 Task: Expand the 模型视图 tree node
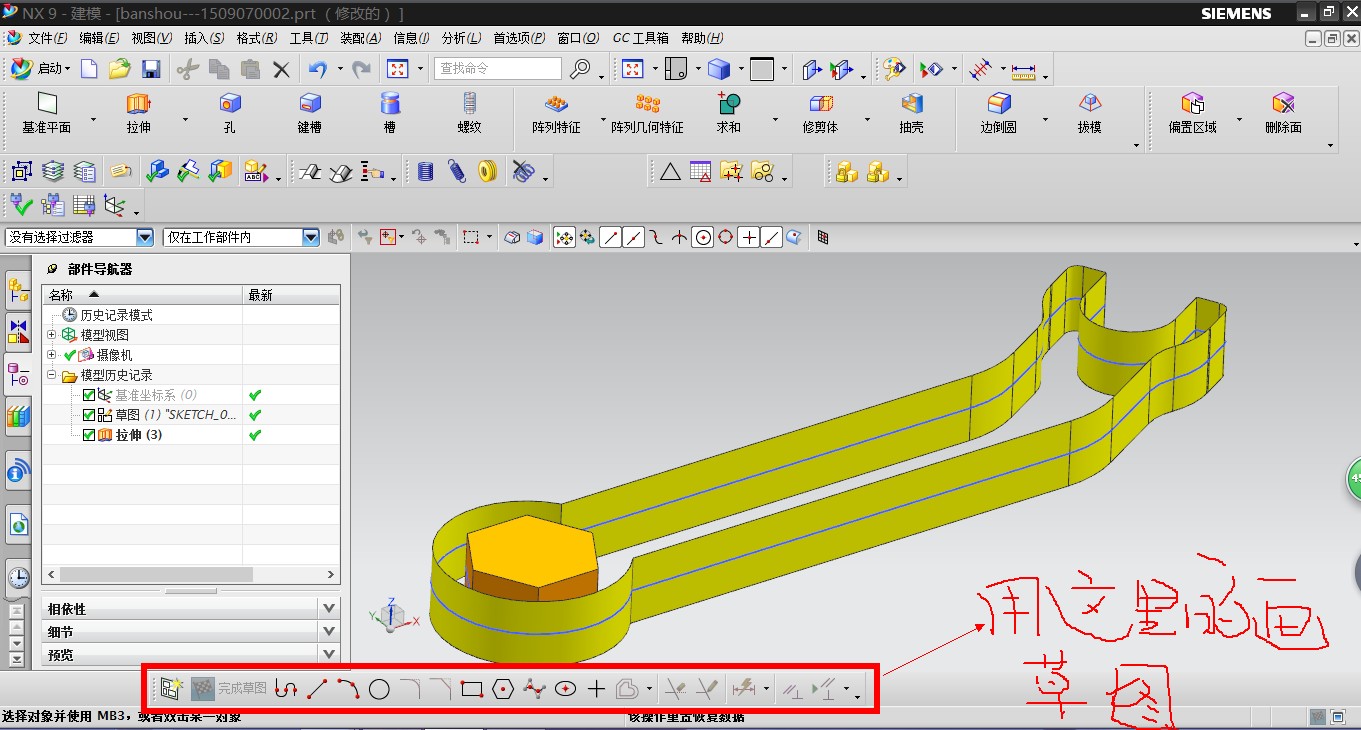(52, 335)
